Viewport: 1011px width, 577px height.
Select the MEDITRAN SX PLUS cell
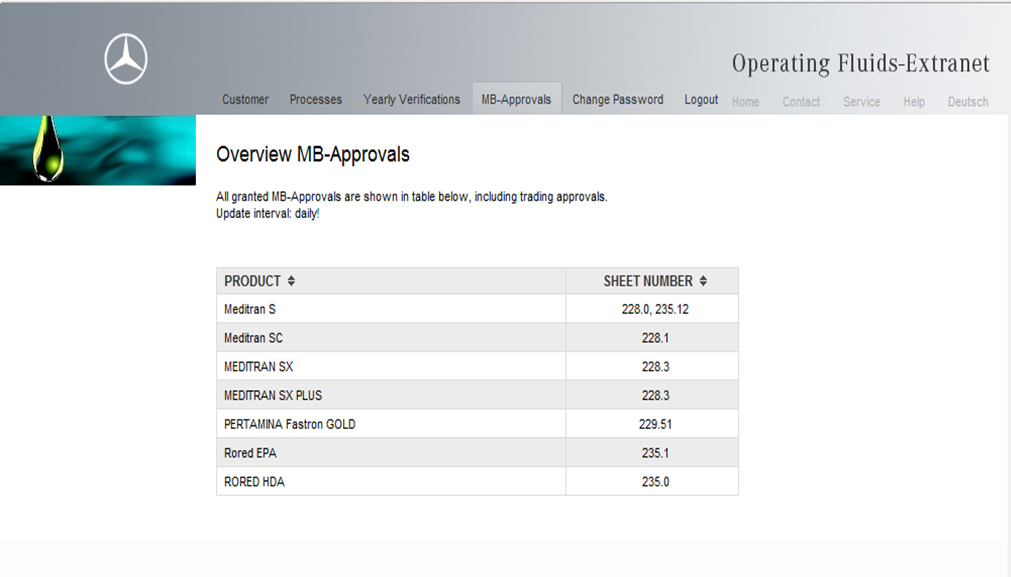391,395
